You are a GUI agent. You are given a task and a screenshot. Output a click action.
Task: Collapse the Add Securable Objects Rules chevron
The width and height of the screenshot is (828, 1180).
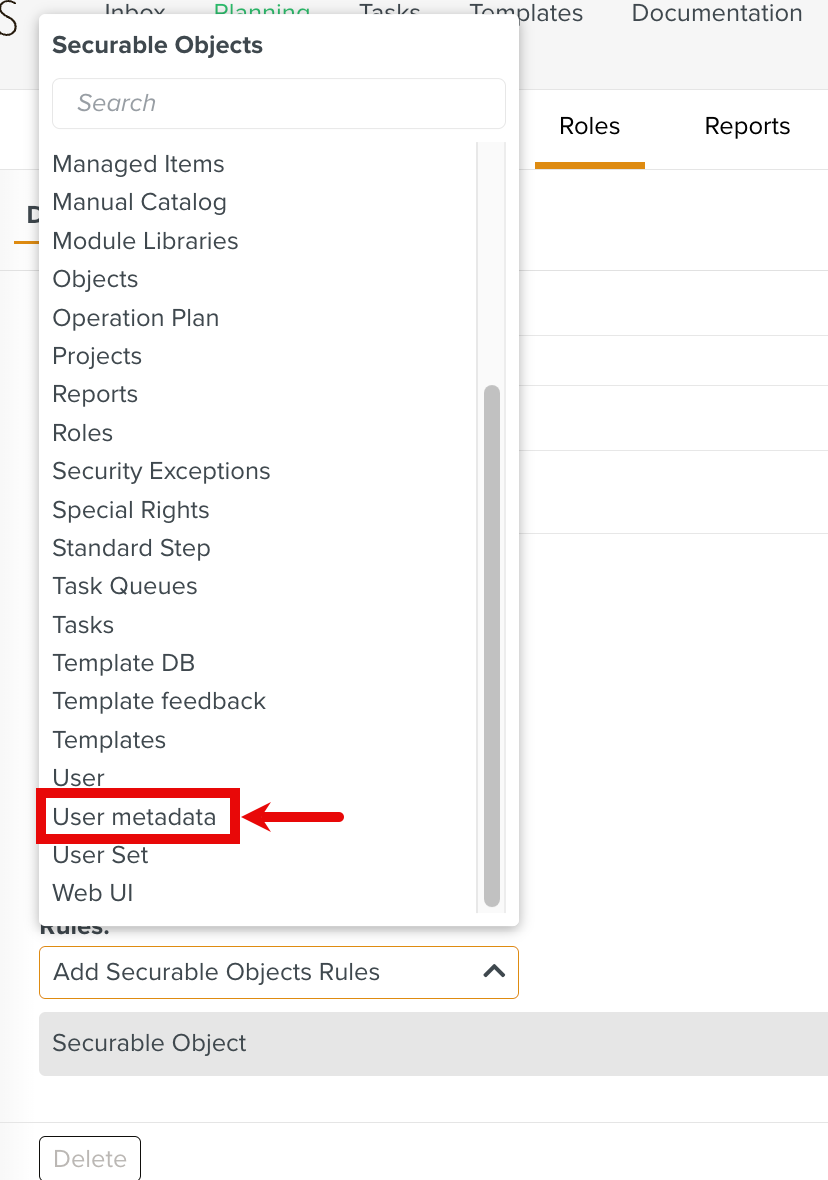coord(493,971)
